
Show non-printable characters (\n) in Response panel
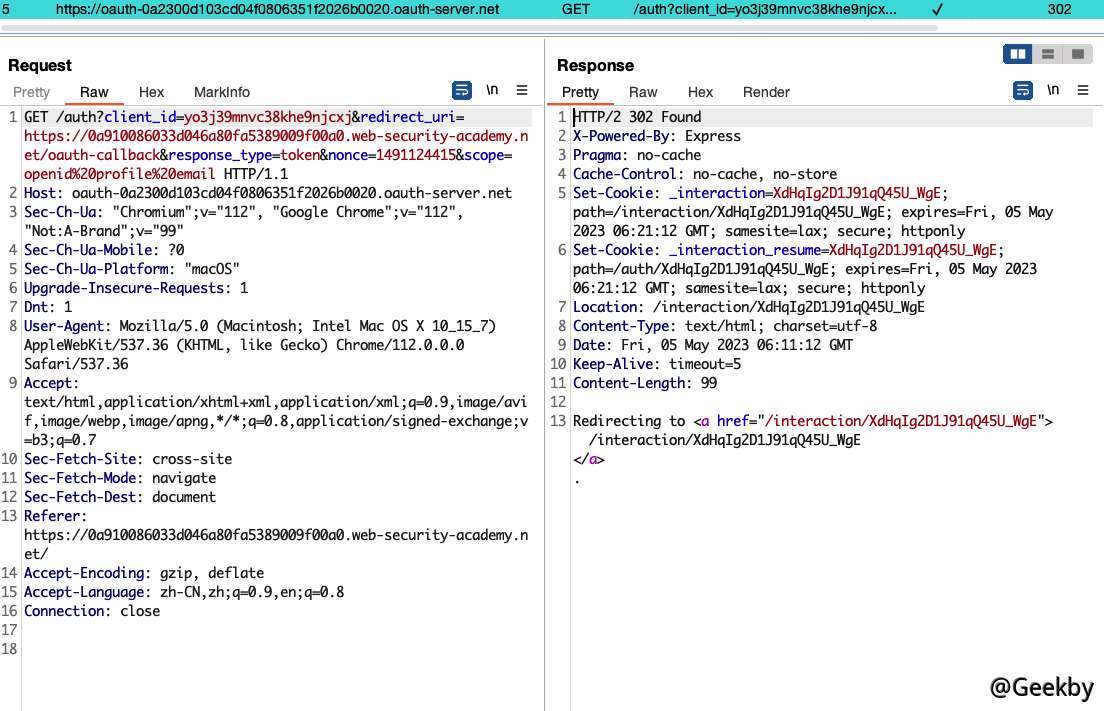(1053, 91)
